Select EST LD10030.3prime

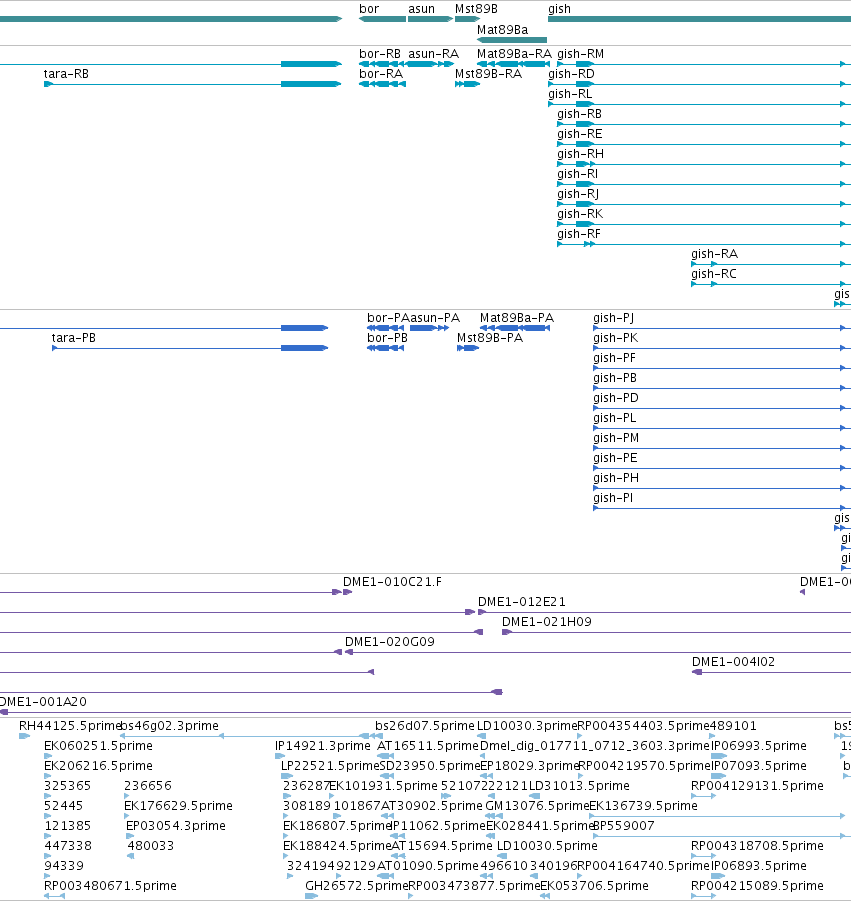(527, 726)
